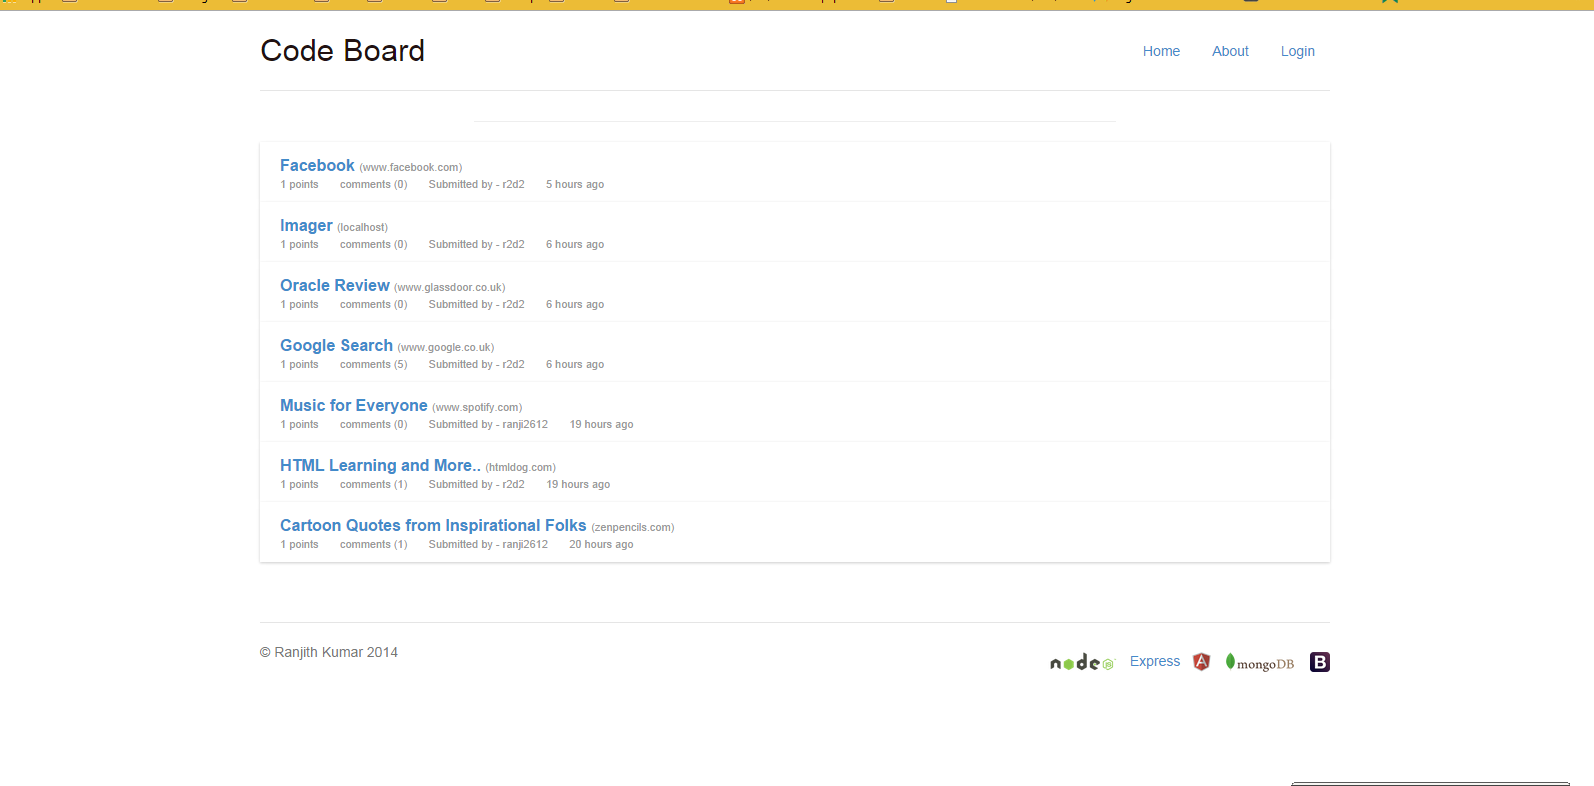
Task: Click '1 points' on Google Search row
Action: [299, 364]
